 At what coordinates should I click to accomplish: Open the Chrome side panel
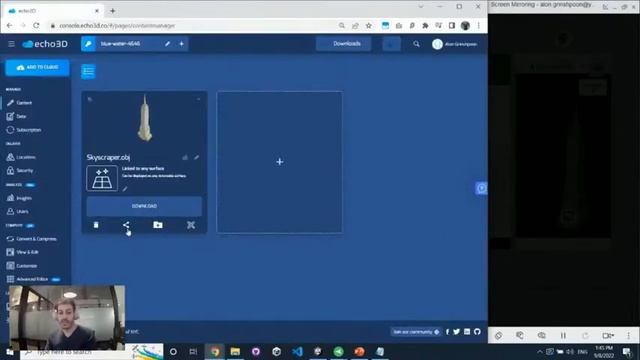tap(452, 26)
